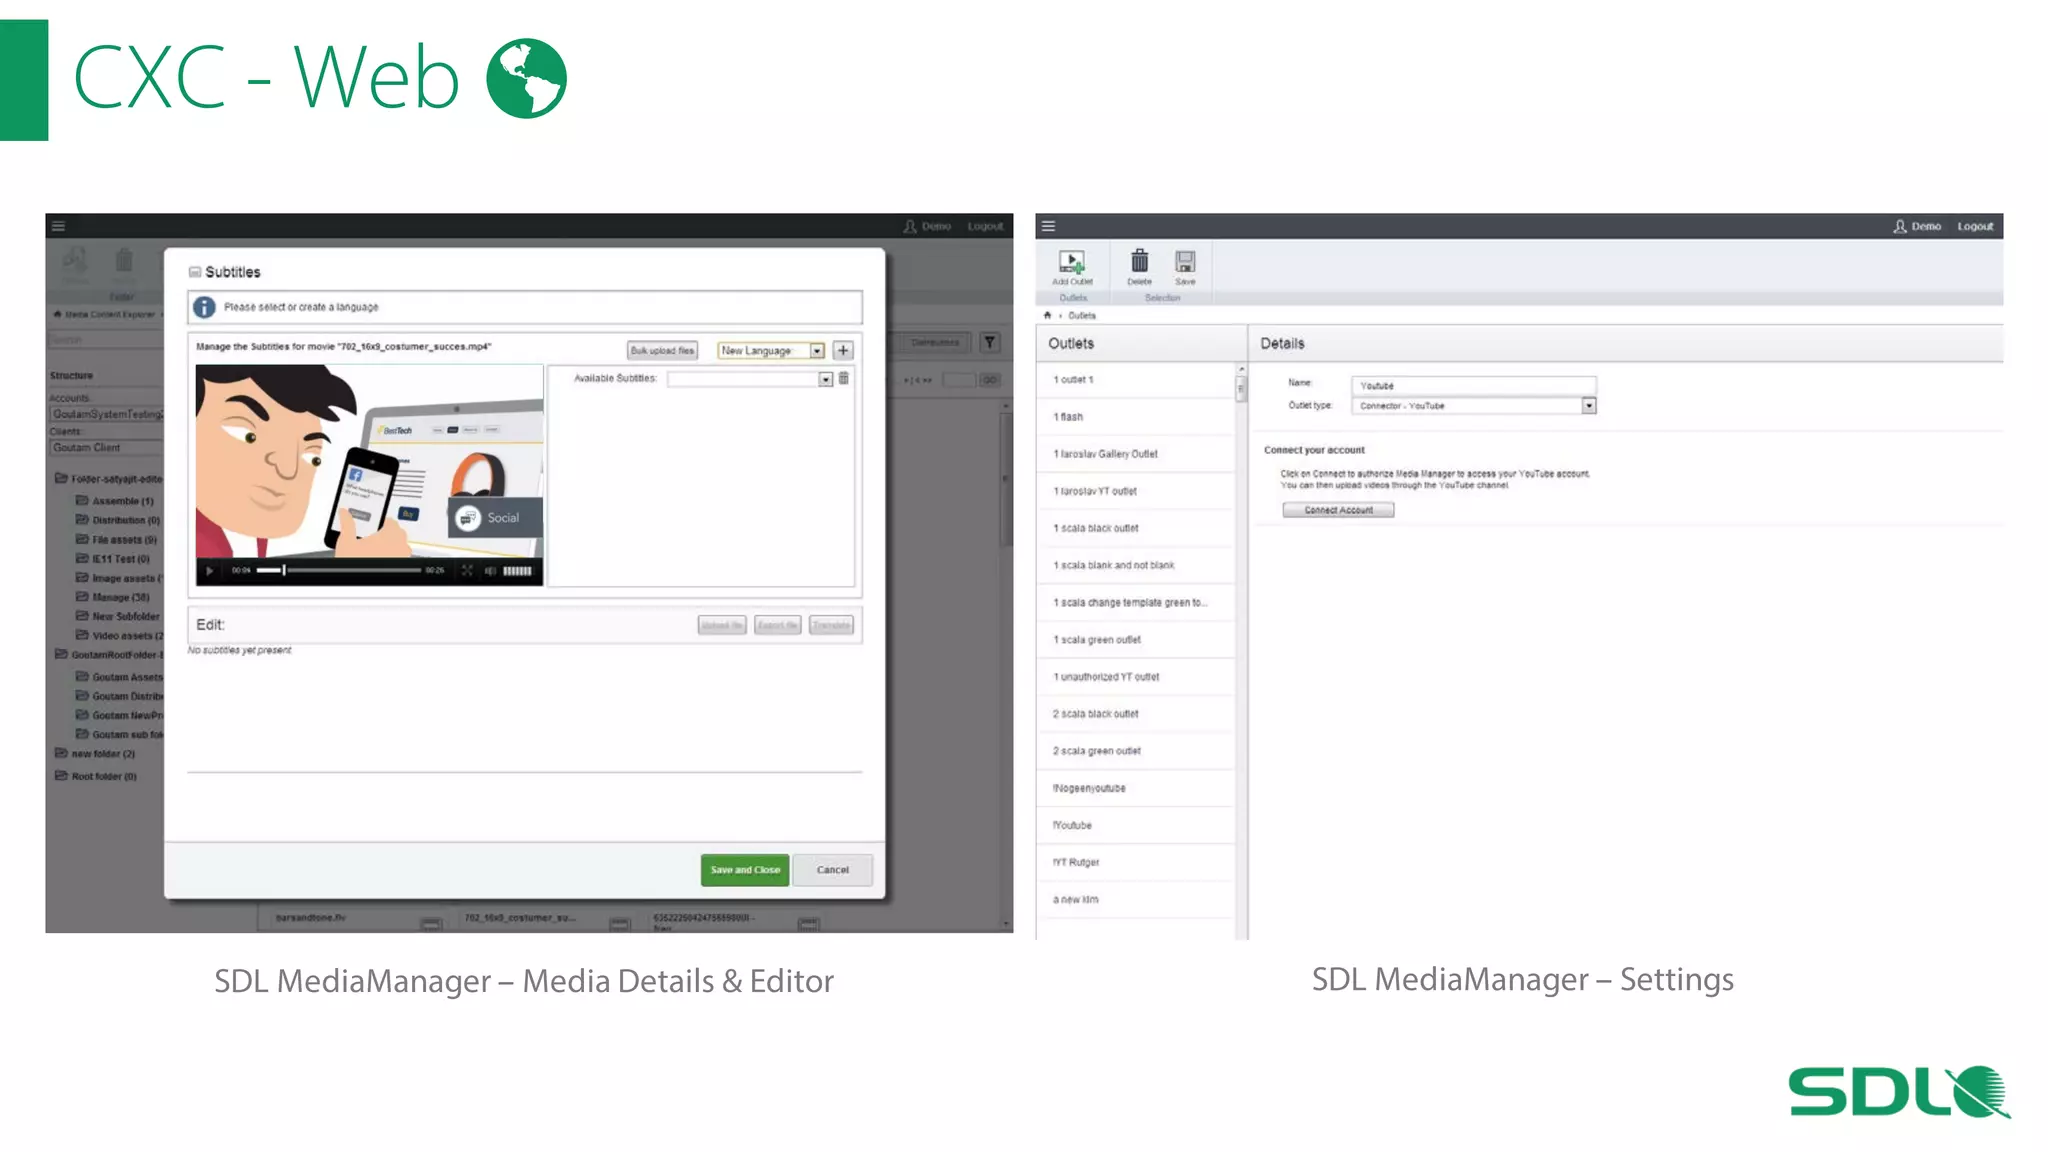Click the Save and Close button
This screenshot has height=1152, width=2048.
(x=745, y=870)
